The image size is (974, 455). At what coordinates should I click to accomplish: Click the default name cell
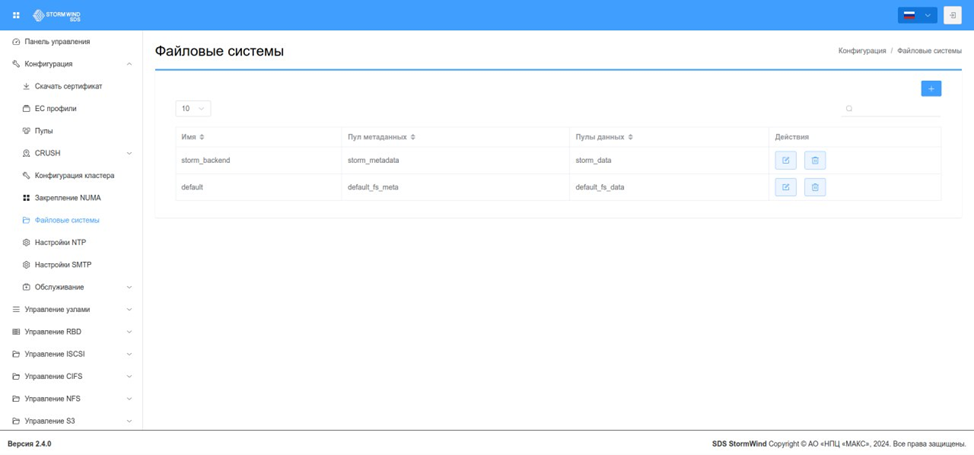coord(258,187)
